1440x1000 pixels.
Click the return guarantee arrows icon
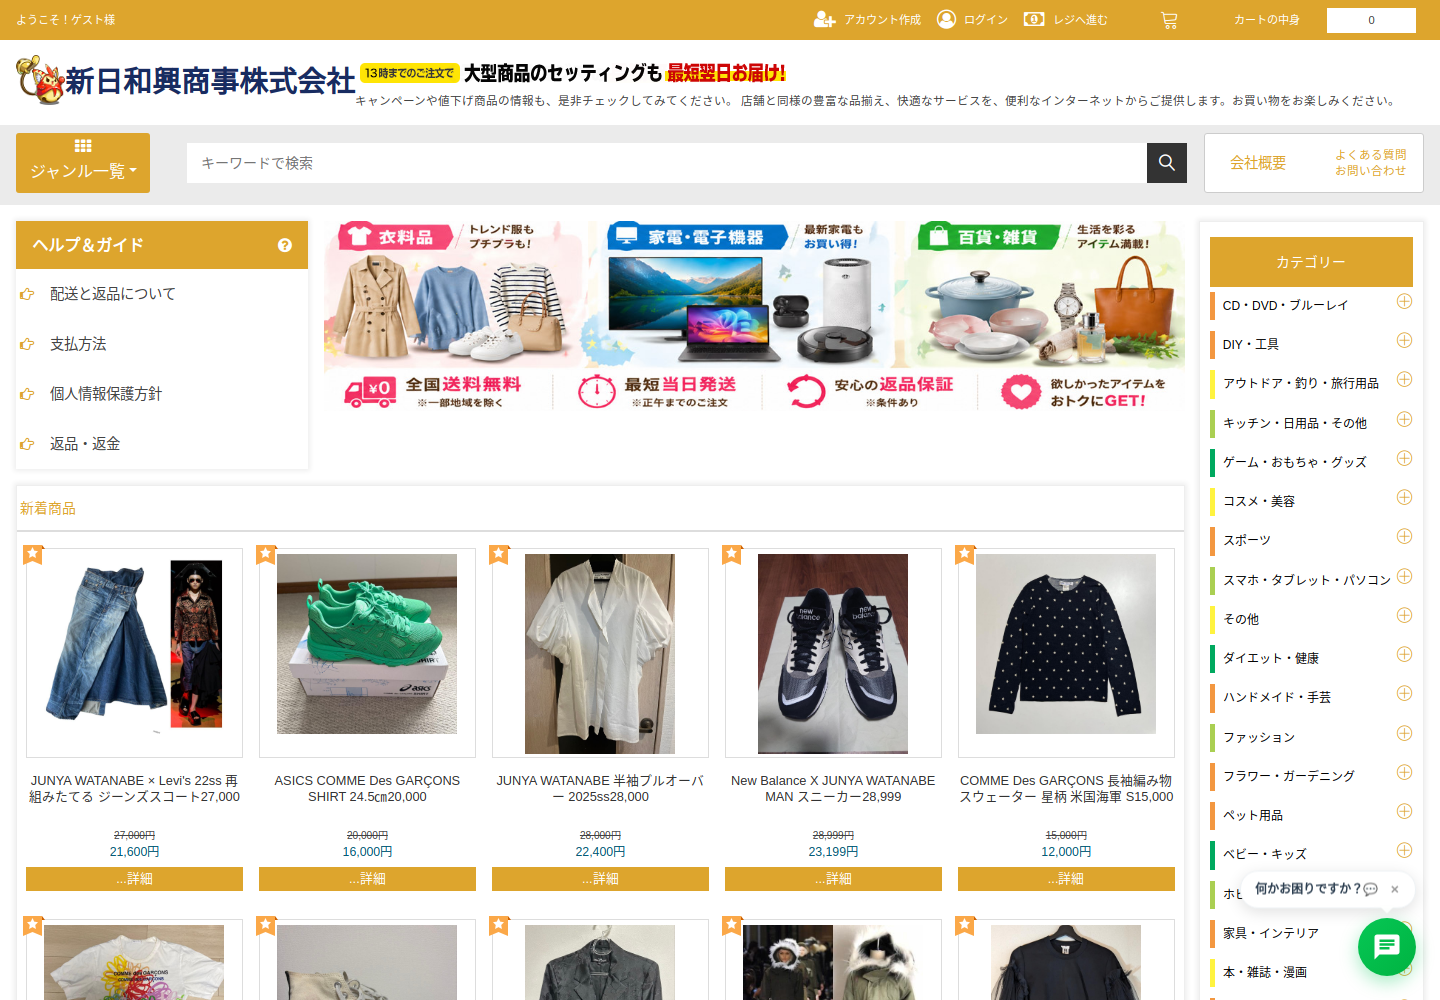point(806,391)
